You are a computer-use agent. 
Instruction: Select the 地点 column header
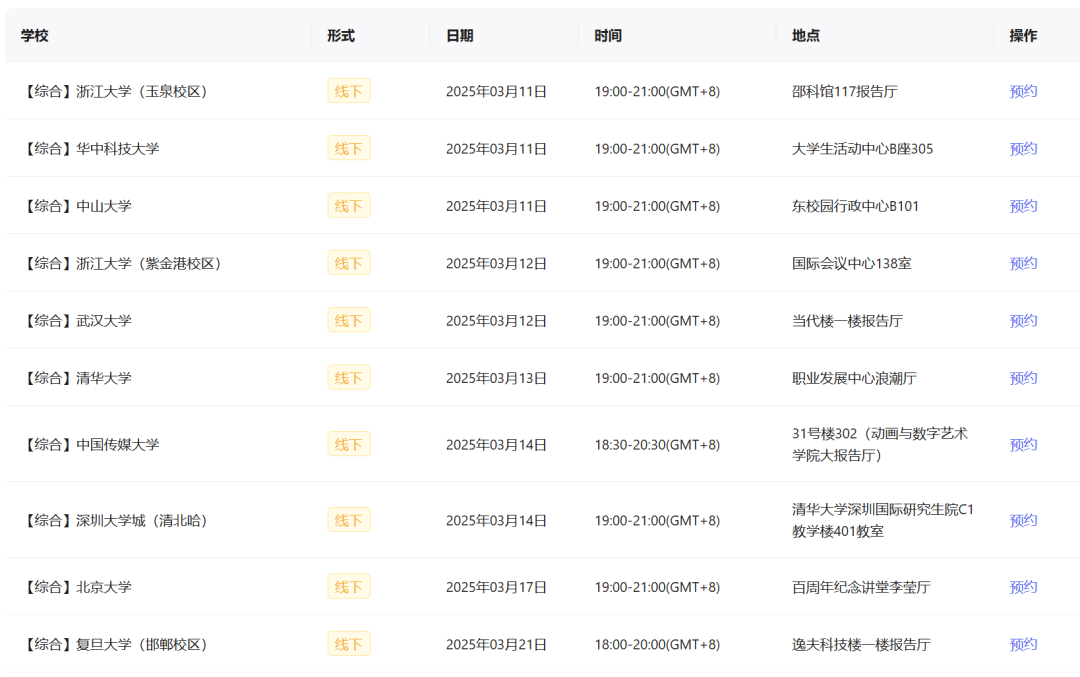point(806,35)
